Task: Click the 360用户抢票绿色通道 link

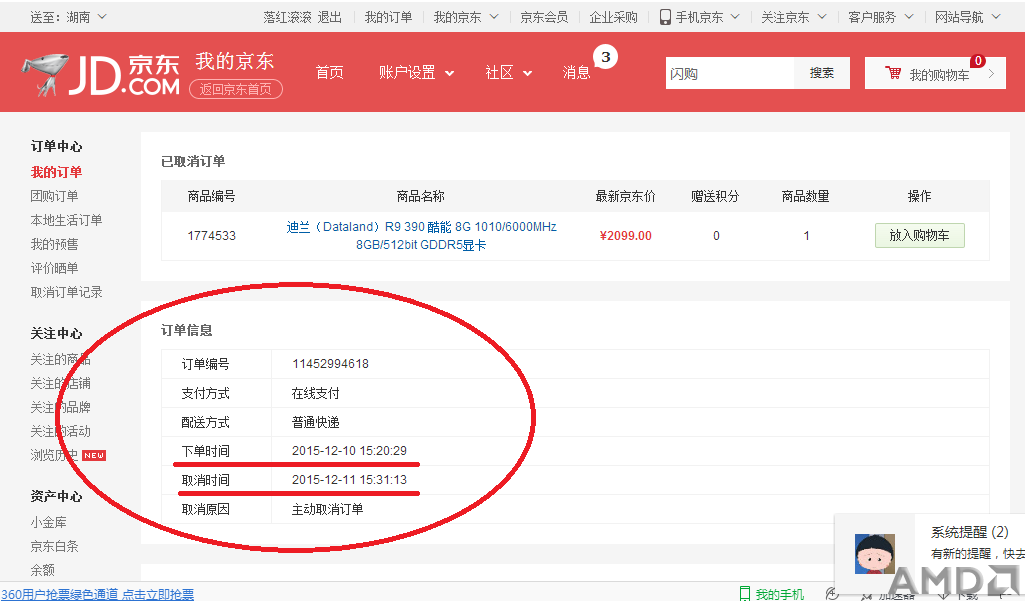Action: 97,594
